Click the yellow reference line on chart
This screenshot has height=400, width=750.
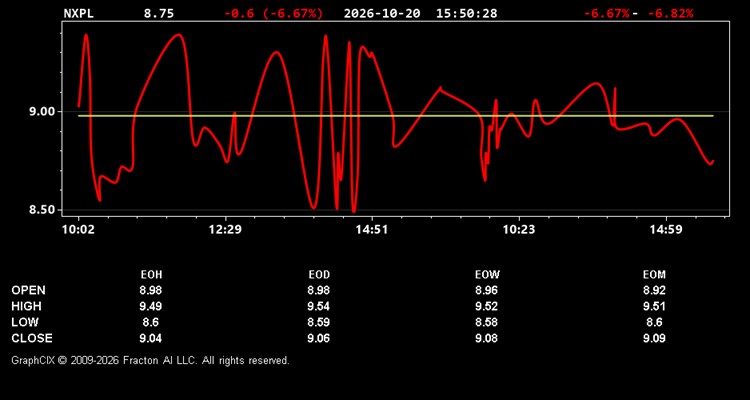[396, 116]
